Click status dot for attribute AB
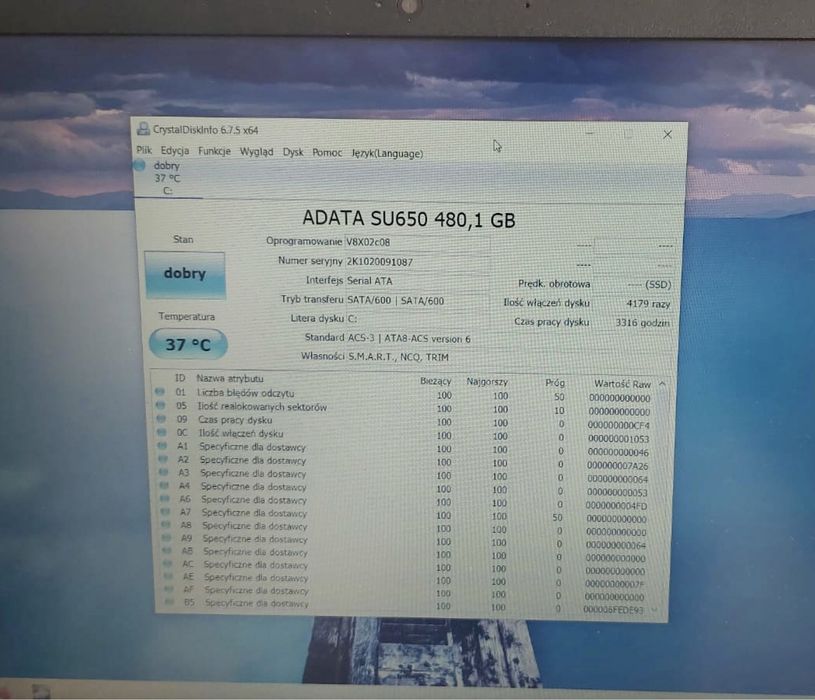This screenshot has height=700, width=815. click(167, 550)
